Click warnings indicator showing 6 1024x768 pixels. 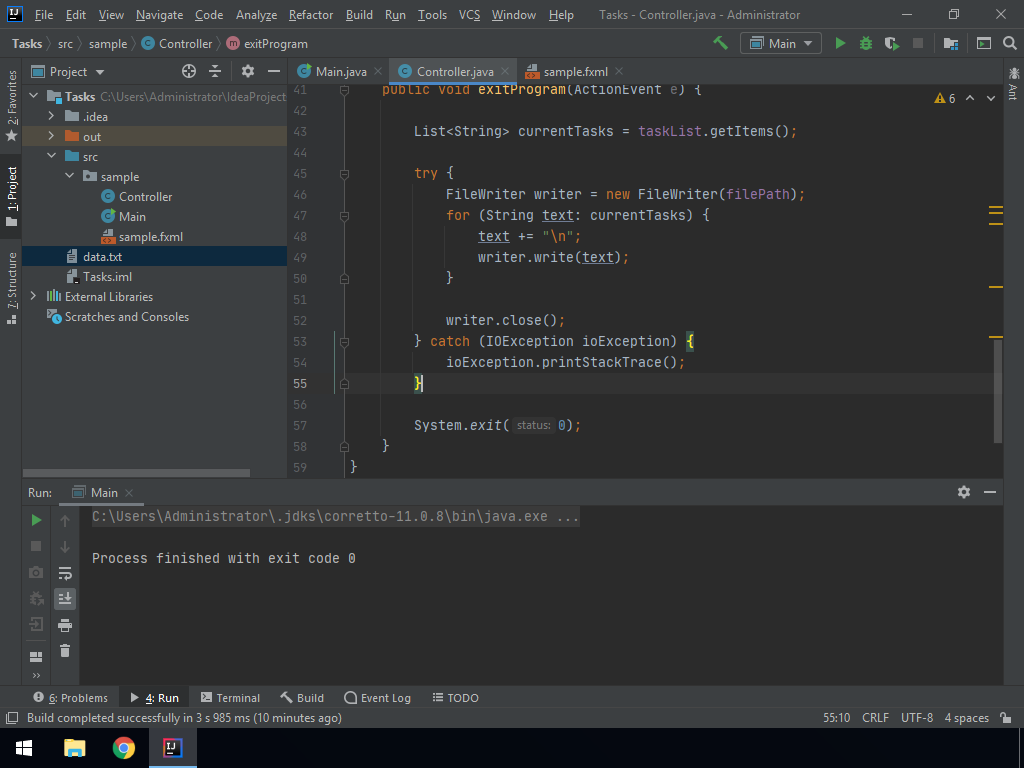945,98
